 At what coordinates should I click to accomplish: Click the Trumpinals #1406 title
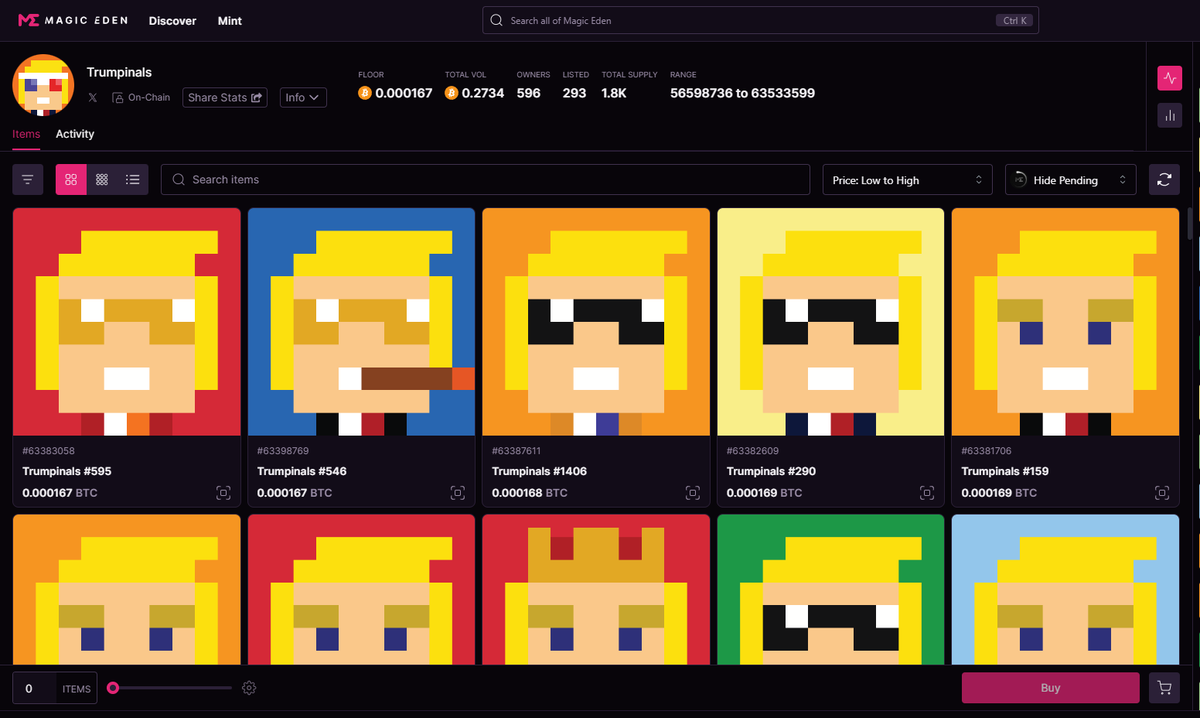[x=540, y=471]
